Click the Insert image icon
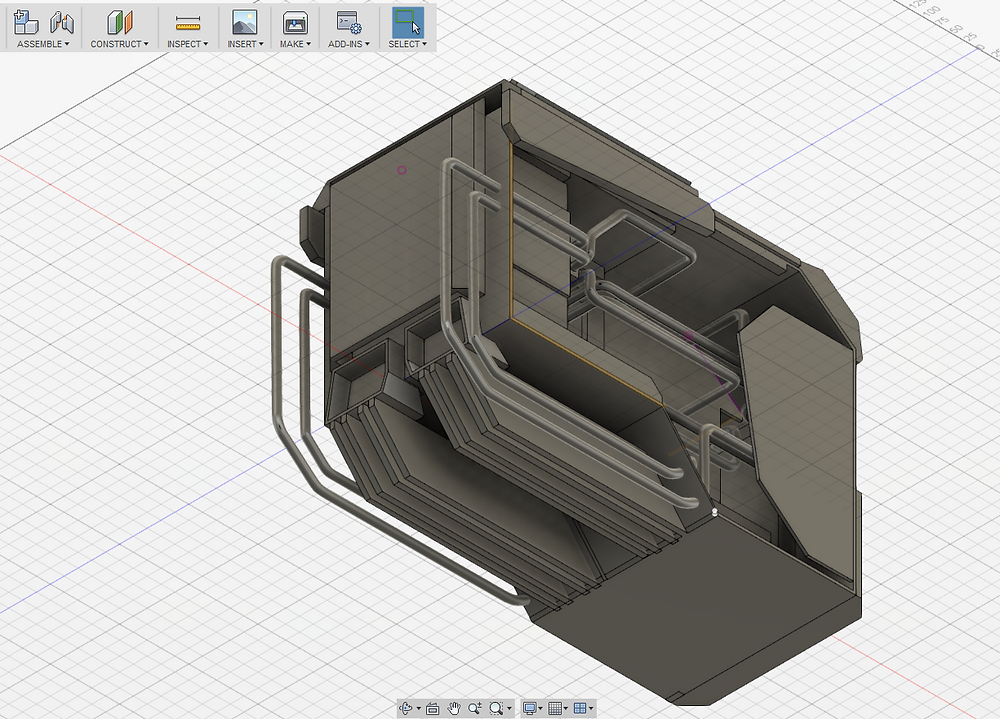Viewport: 1000px width, 719px height. pyautogui.click(x=244, y=22)
